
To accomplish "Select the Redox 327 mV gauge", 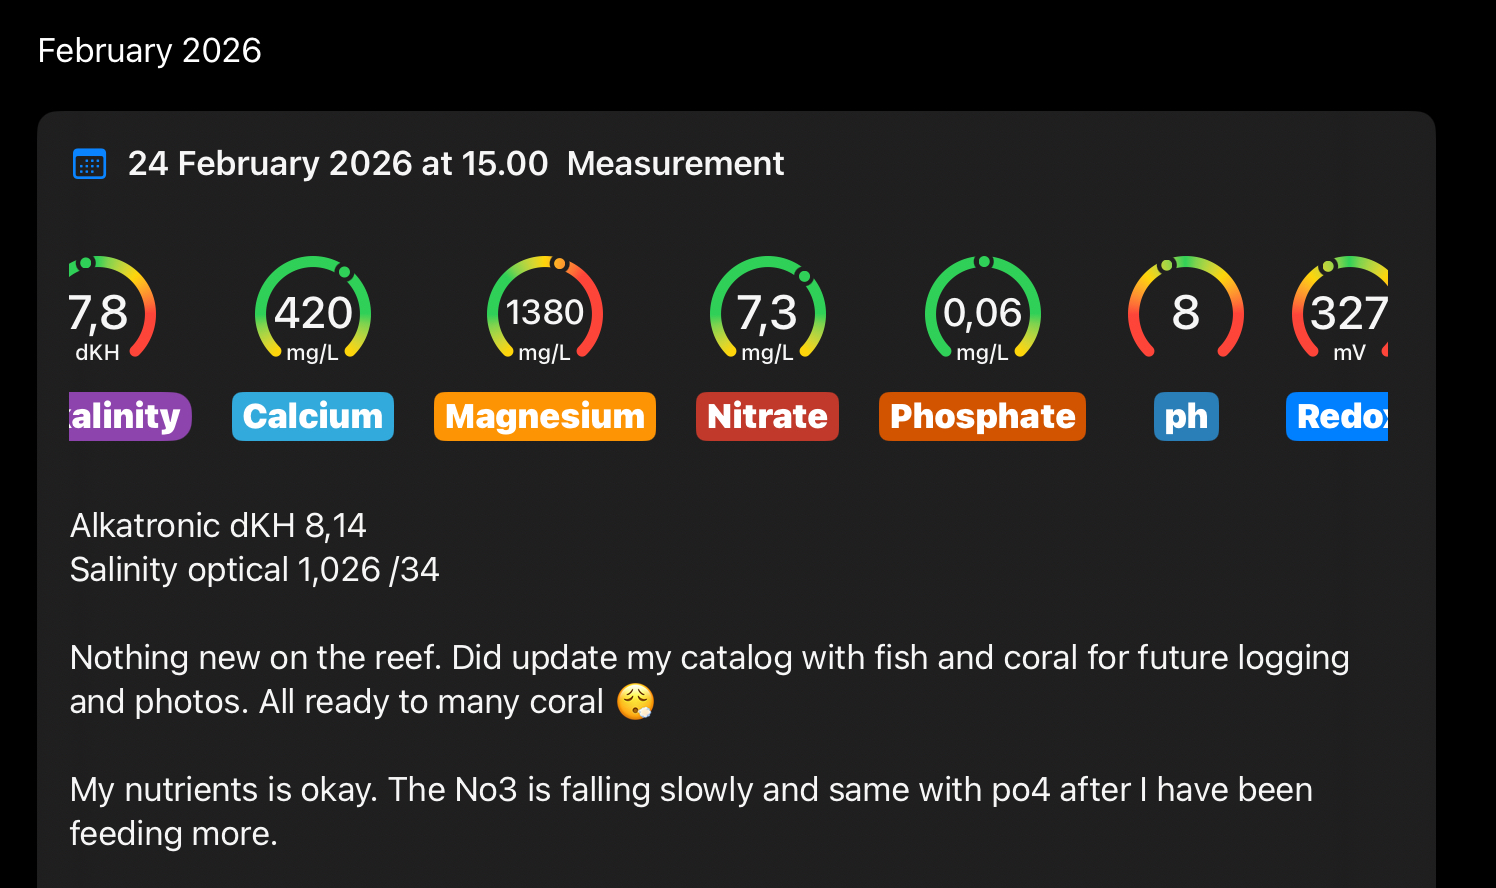I will point(1345,312).
